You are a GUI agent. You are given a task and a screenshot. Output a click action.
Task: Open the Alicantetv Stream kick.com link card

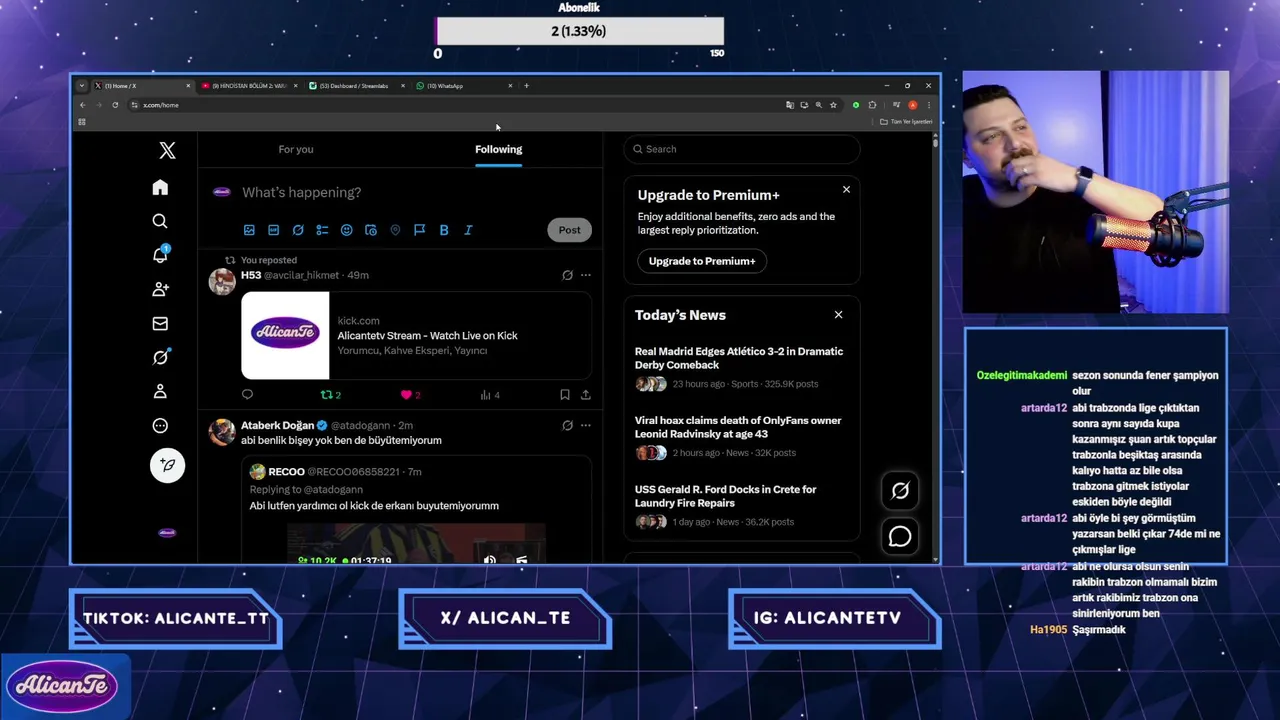click(416, 336)
